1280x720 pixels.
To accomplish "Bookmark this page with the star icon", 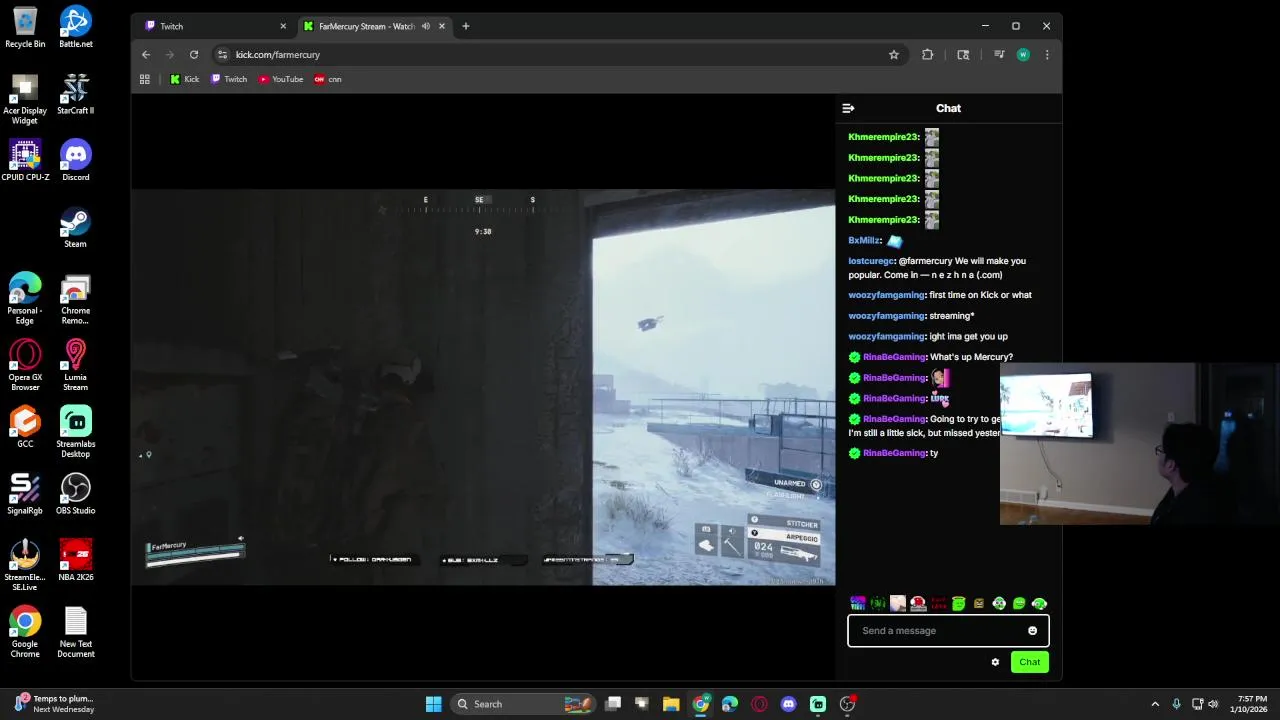I will click(894, 55).
